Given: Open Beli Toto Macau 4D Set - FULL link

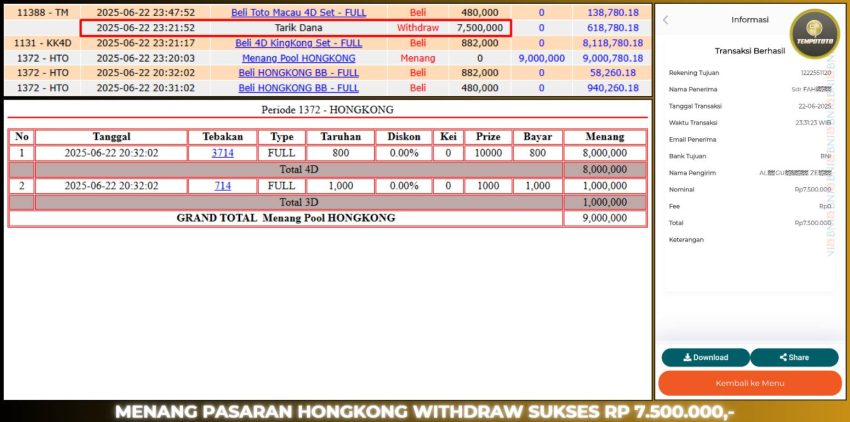Looking at the screenshot, I should pyautogui.click(x=299, y=12).
